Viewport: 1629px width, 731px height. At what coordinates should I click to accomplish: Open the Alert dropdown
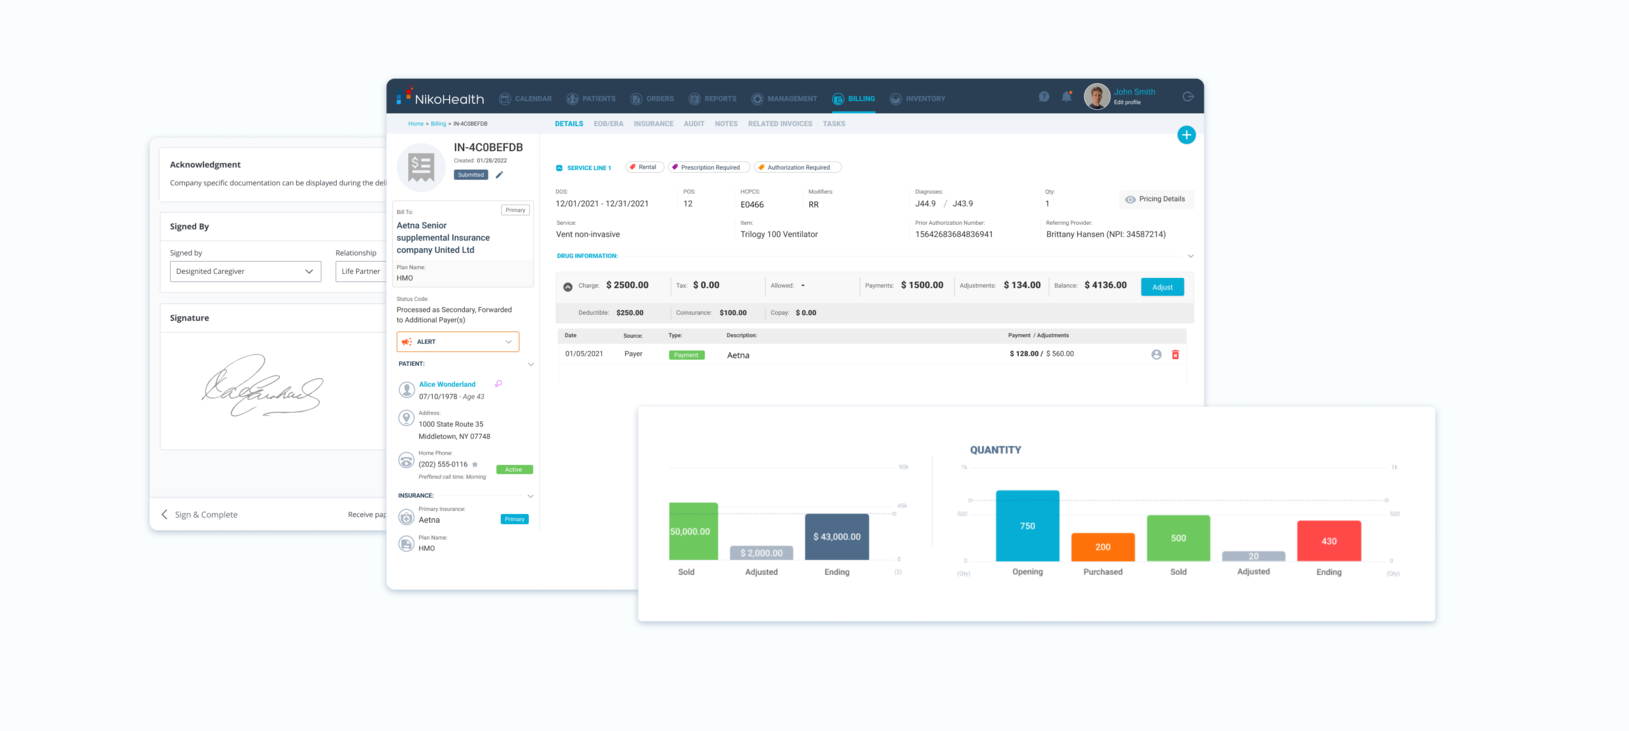(x=458, y=342)
